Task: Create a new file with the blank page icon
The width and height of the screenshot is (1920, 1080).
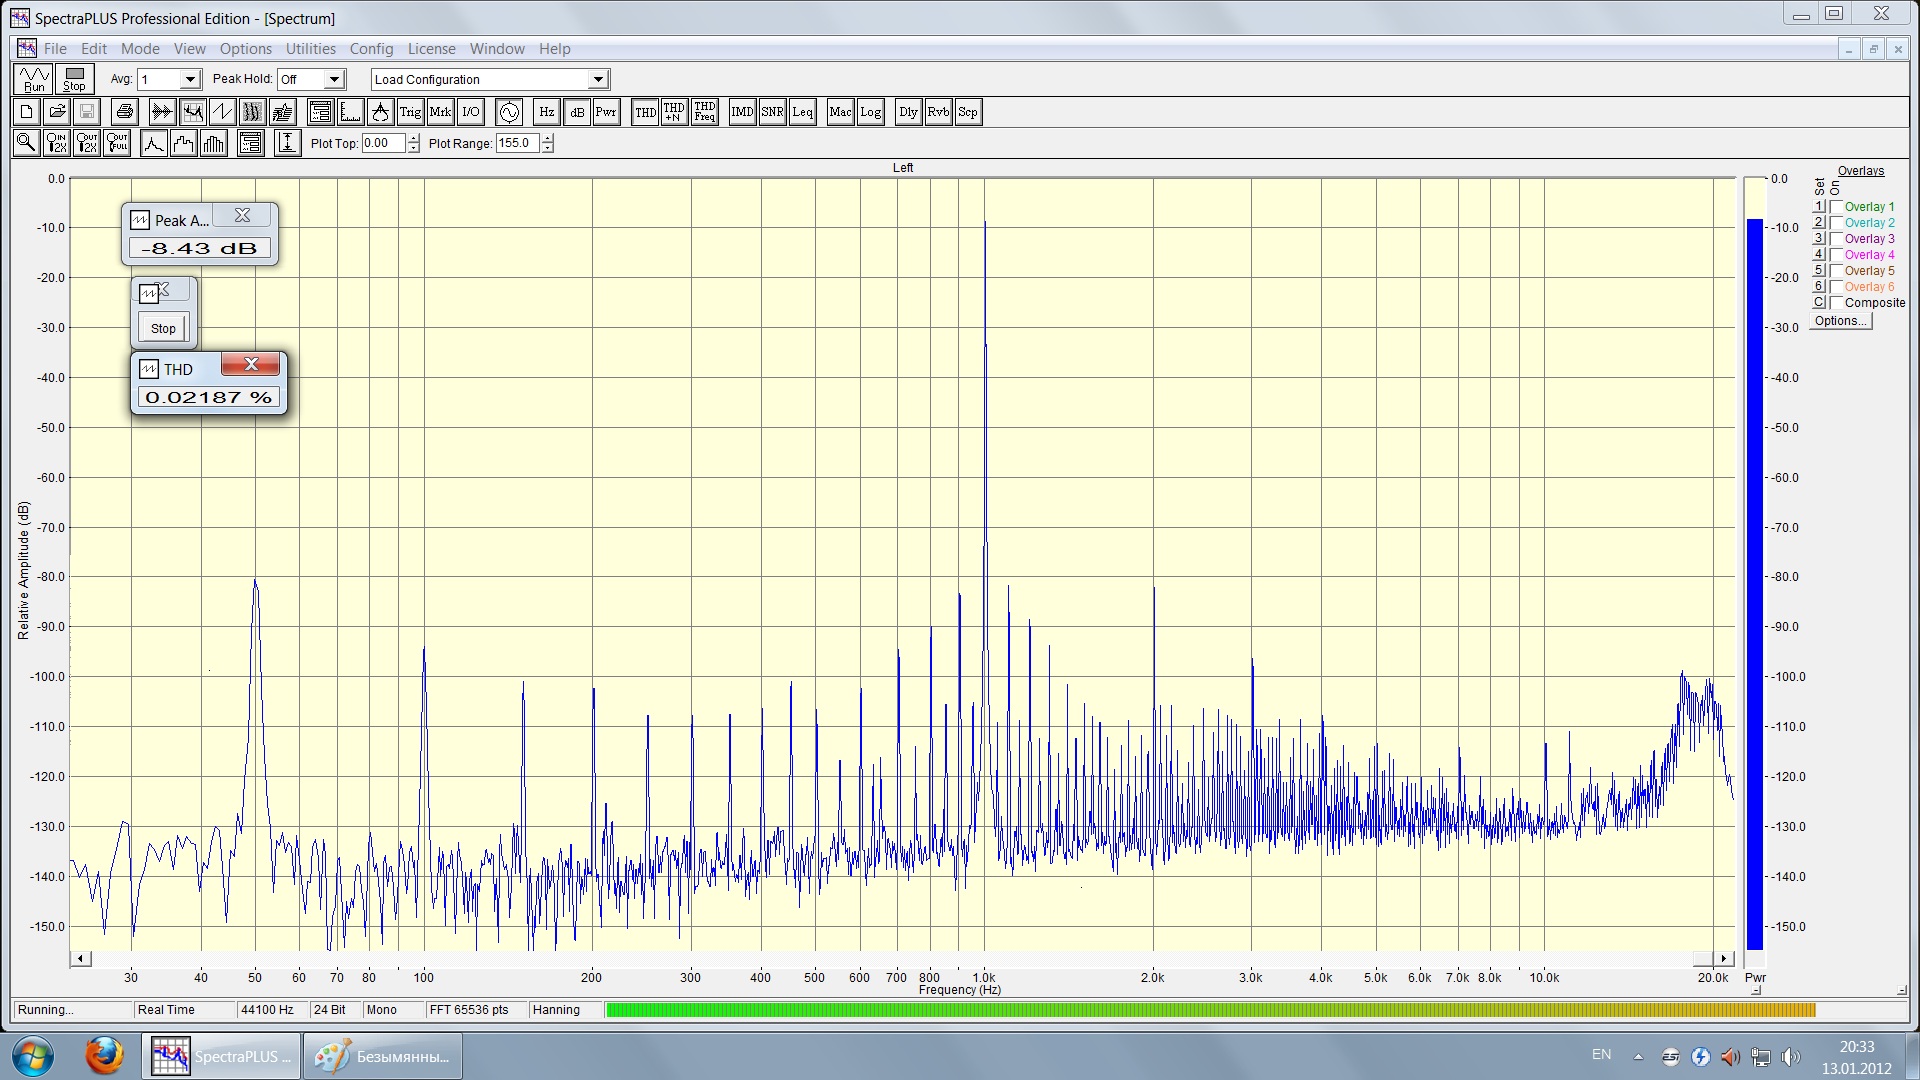Action: (26, 112)
